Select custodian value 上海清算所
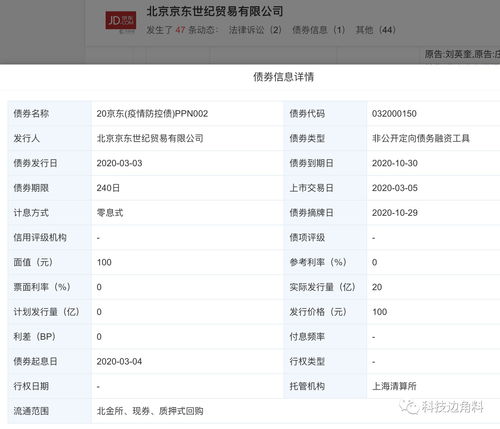Image resolution: width=500 pixels, height=429 pixels. click(x=394, y=386)
